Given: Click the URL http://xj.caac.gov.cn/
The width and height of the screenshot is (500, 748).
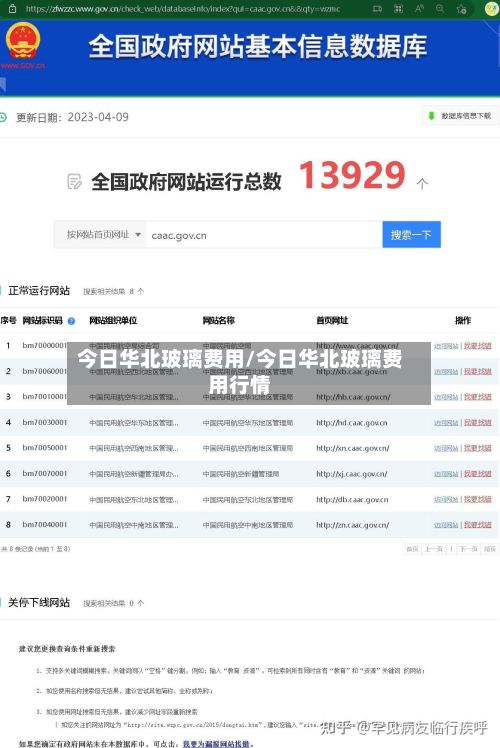Looking at the screenshot, I should [352, 474].
